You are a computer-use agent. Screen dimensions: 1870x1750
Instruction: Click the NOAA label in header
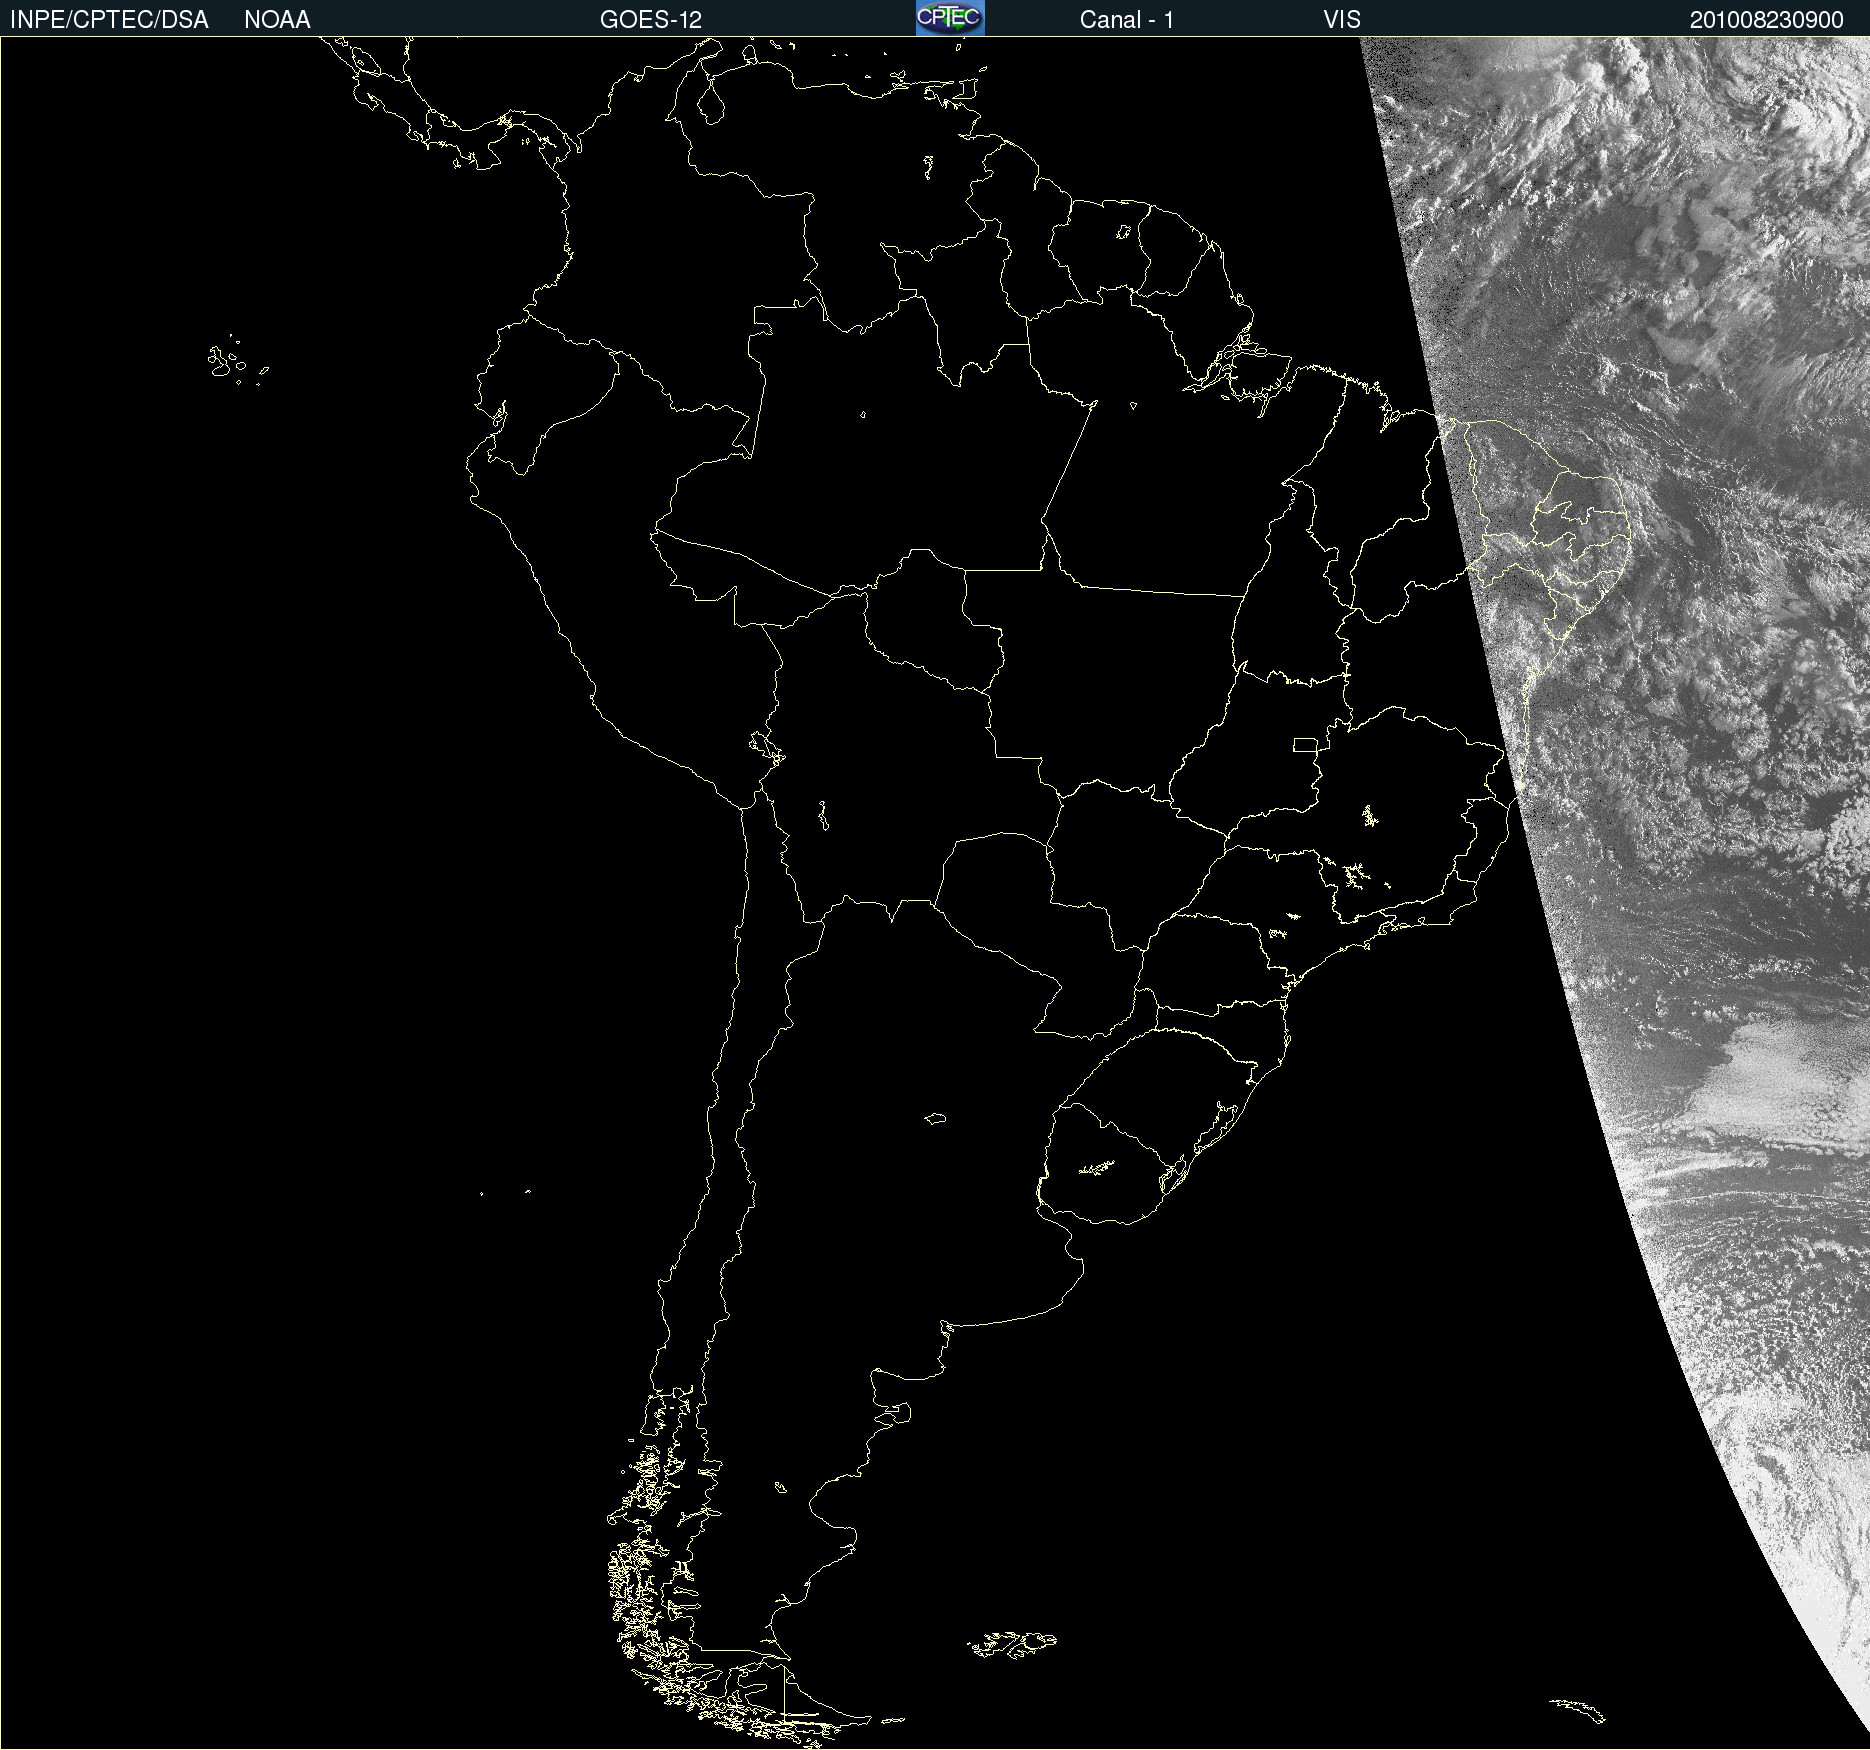277,20
